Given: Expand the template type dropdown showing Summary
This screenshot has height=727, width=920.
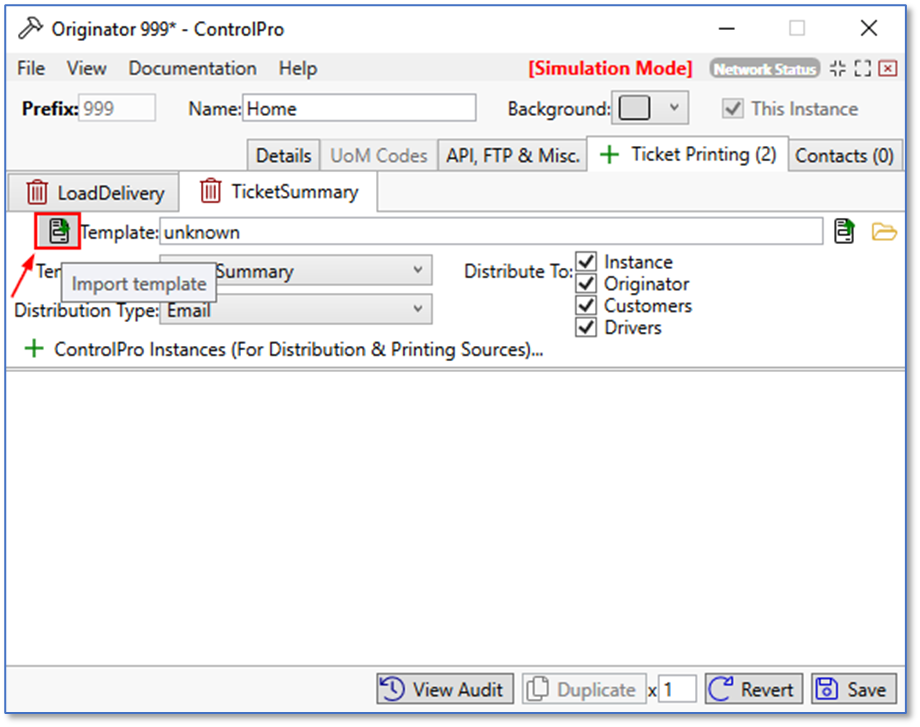Looking at the screenshot, I should pos(417,271).
